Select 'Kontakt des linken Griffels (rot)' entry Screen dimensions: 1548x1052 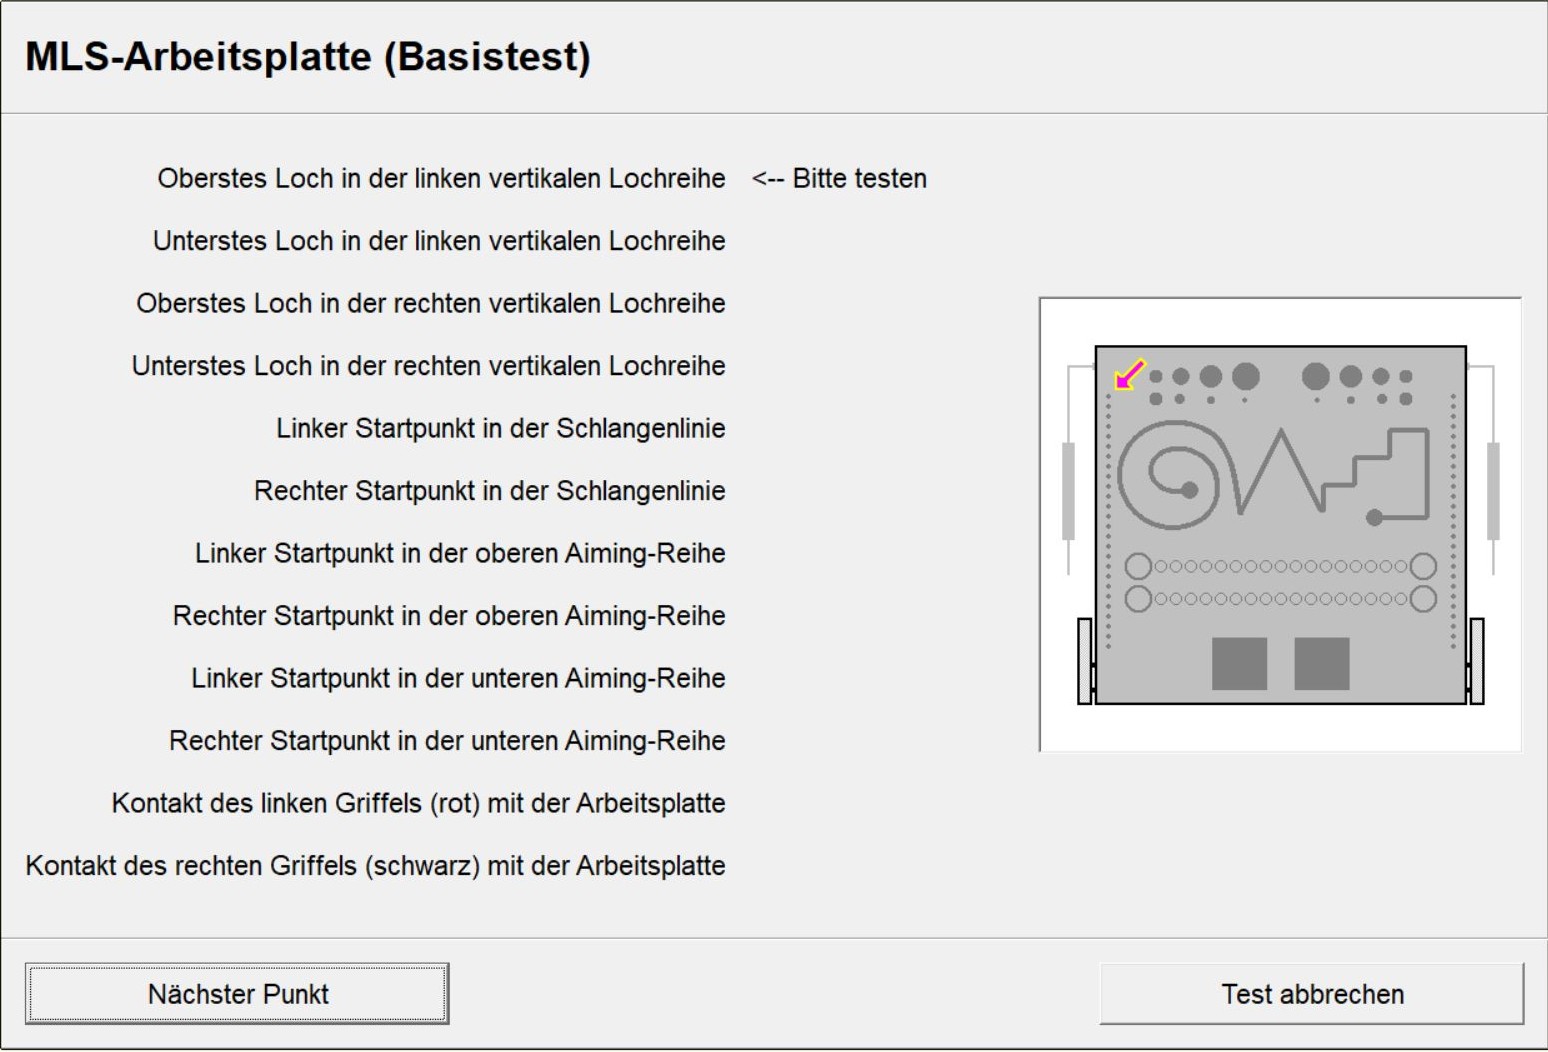click(x=418, y=803)
